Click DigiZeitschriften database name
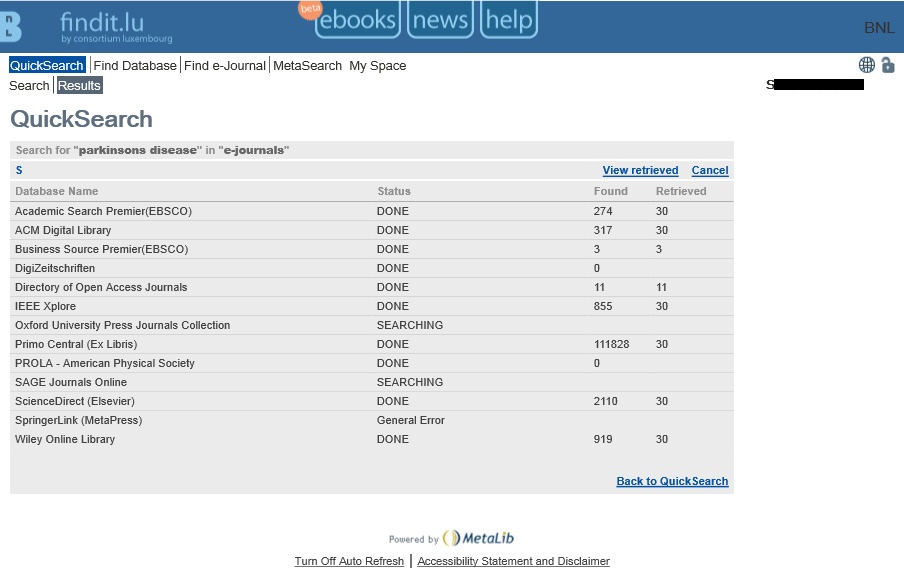Screen dimensions: 904x570 tap(55, 268)
